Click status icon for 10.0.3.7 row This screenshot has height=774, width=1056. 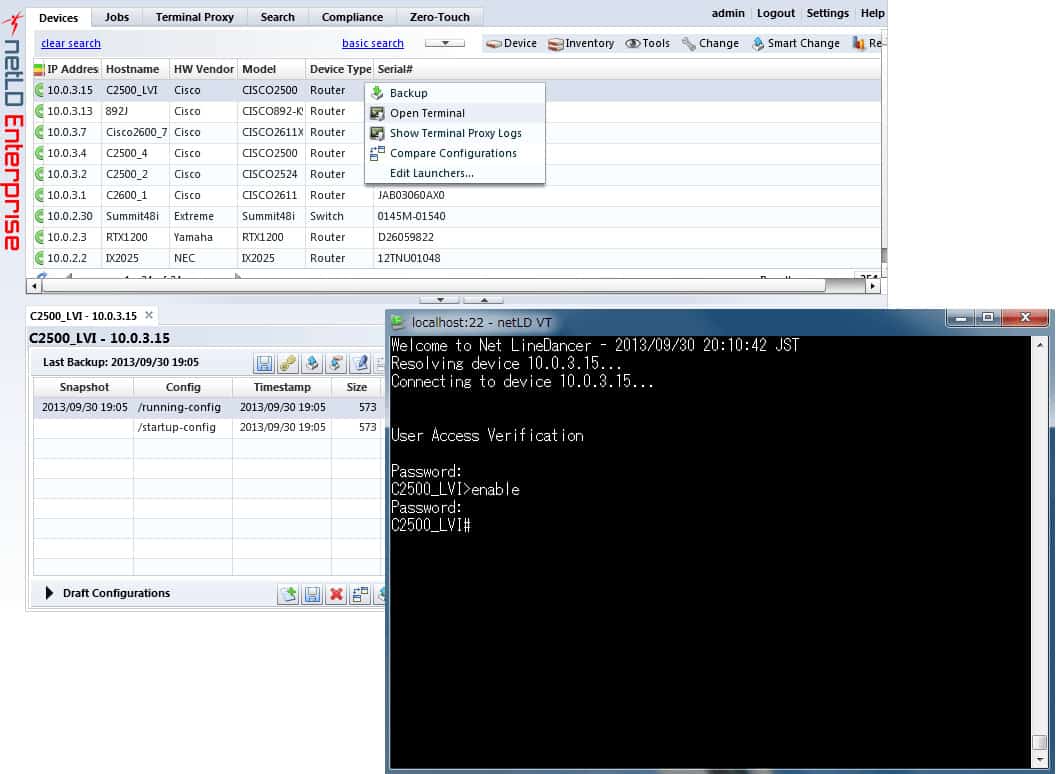coord(39,132)
